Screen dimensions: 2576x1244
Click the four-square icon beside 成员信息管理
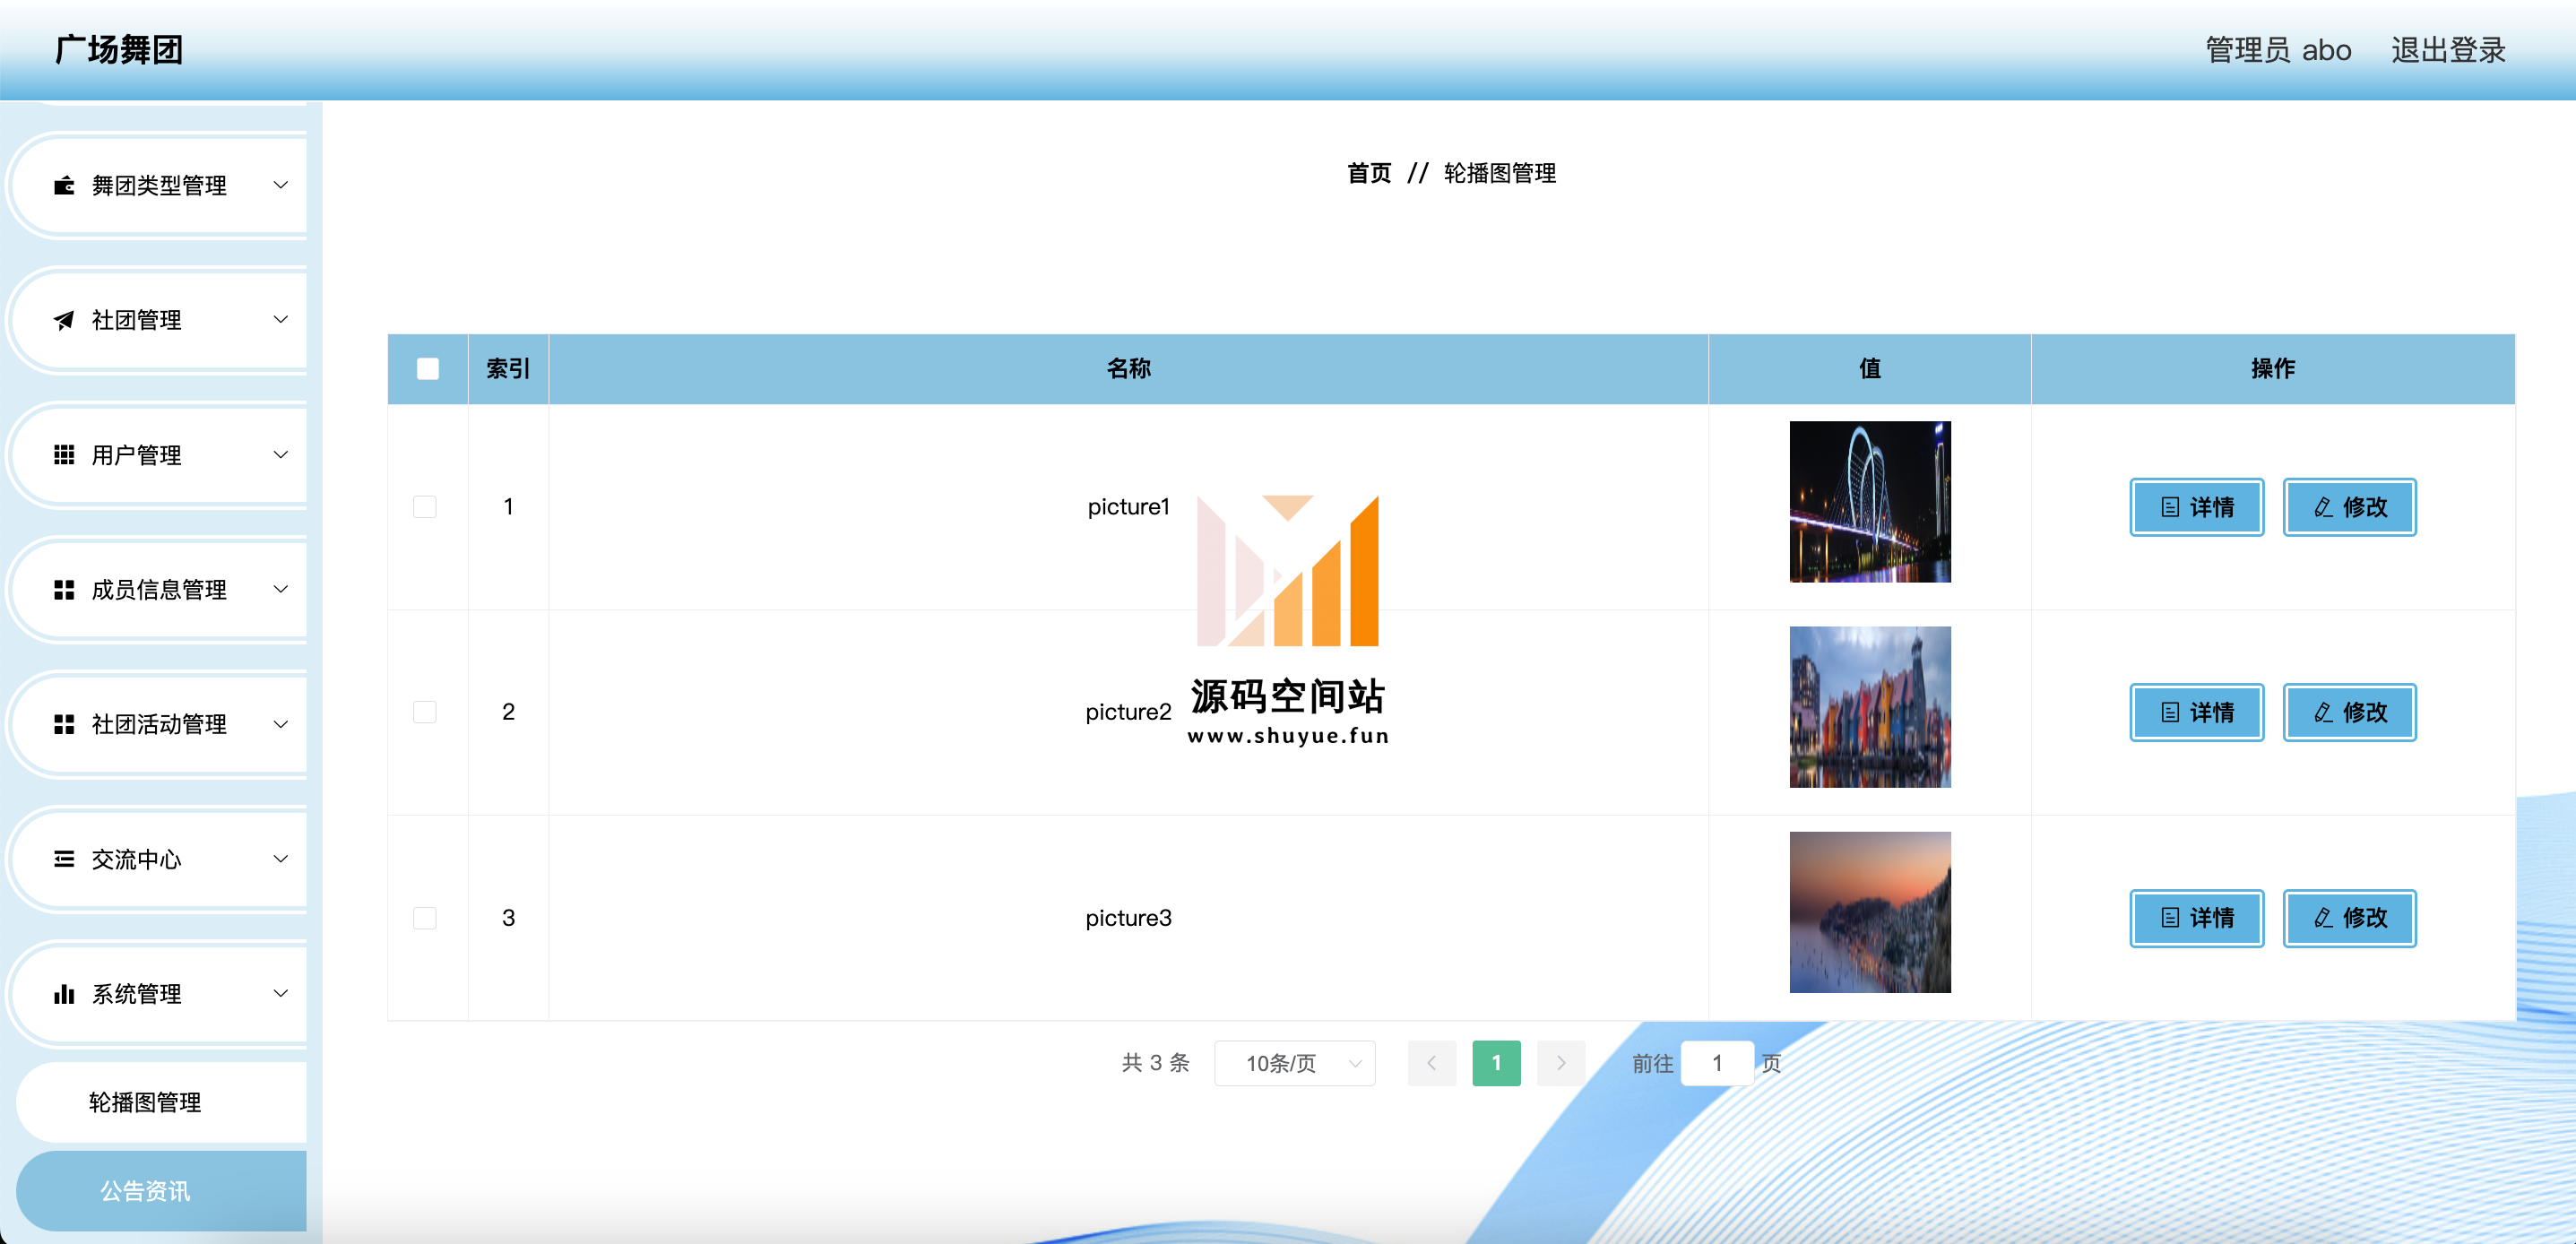coord(64,590)
